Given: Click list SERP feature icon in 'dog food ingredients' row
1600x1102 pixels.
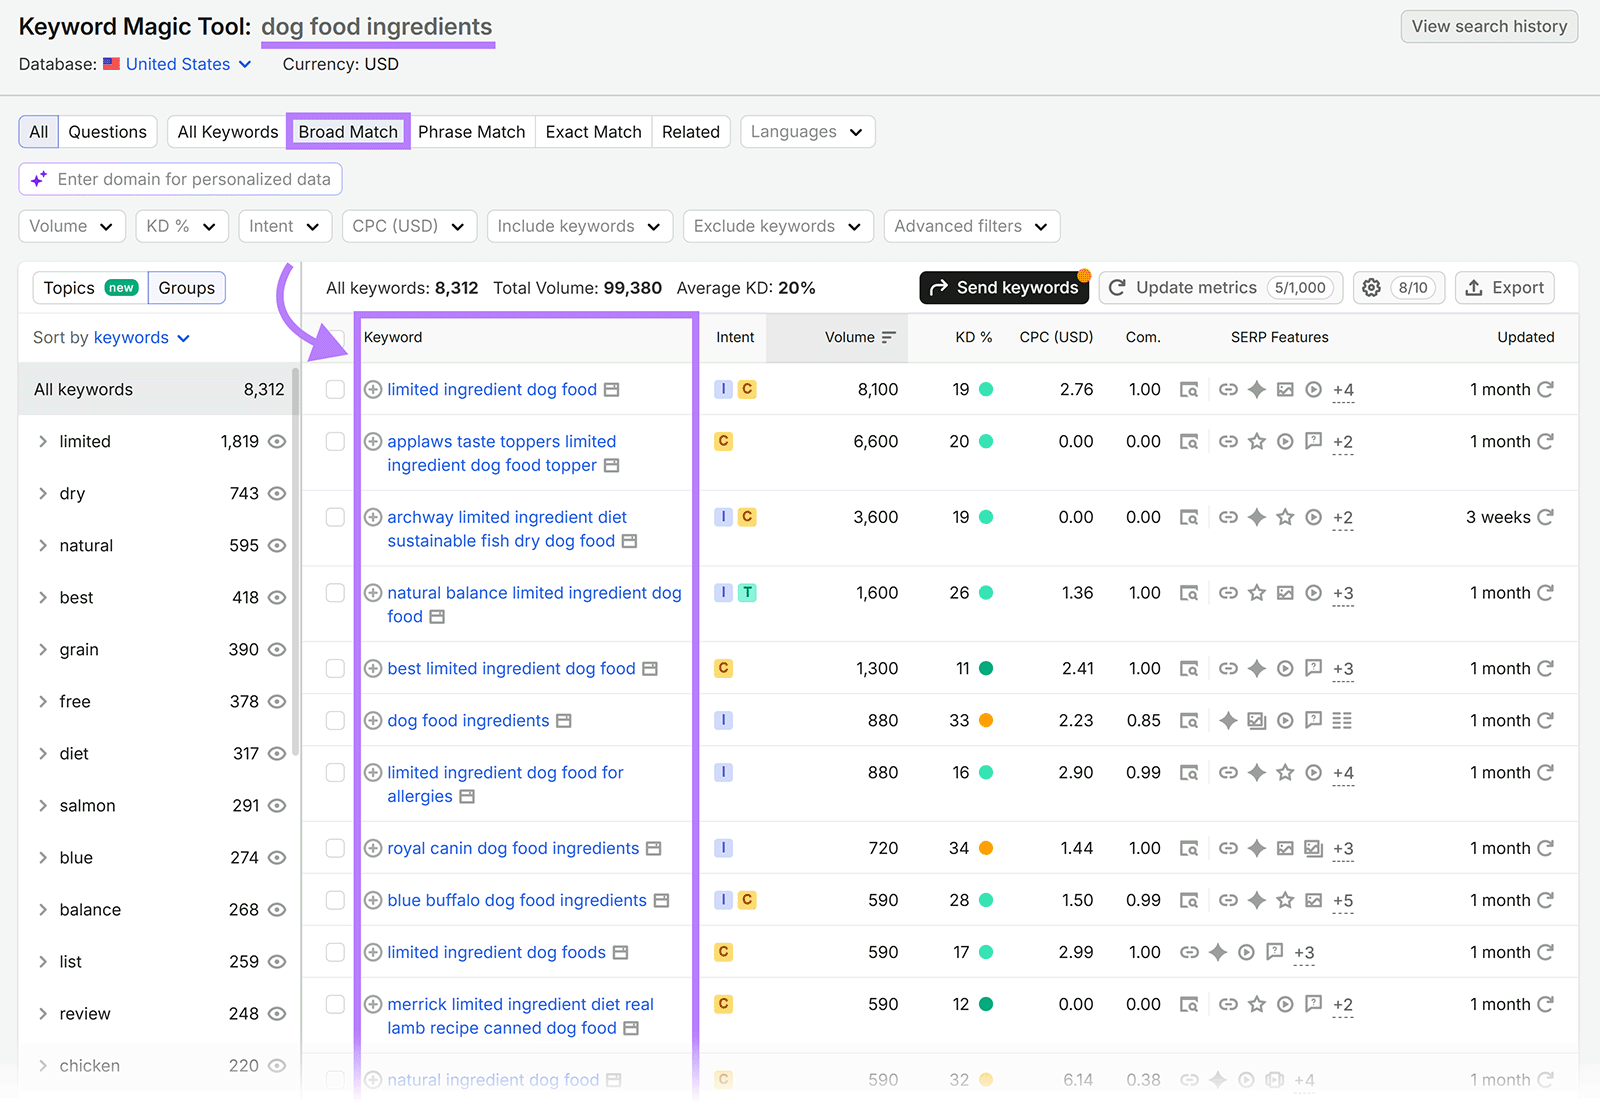Looking at the screenshot, I should (x=1342, y=720).
